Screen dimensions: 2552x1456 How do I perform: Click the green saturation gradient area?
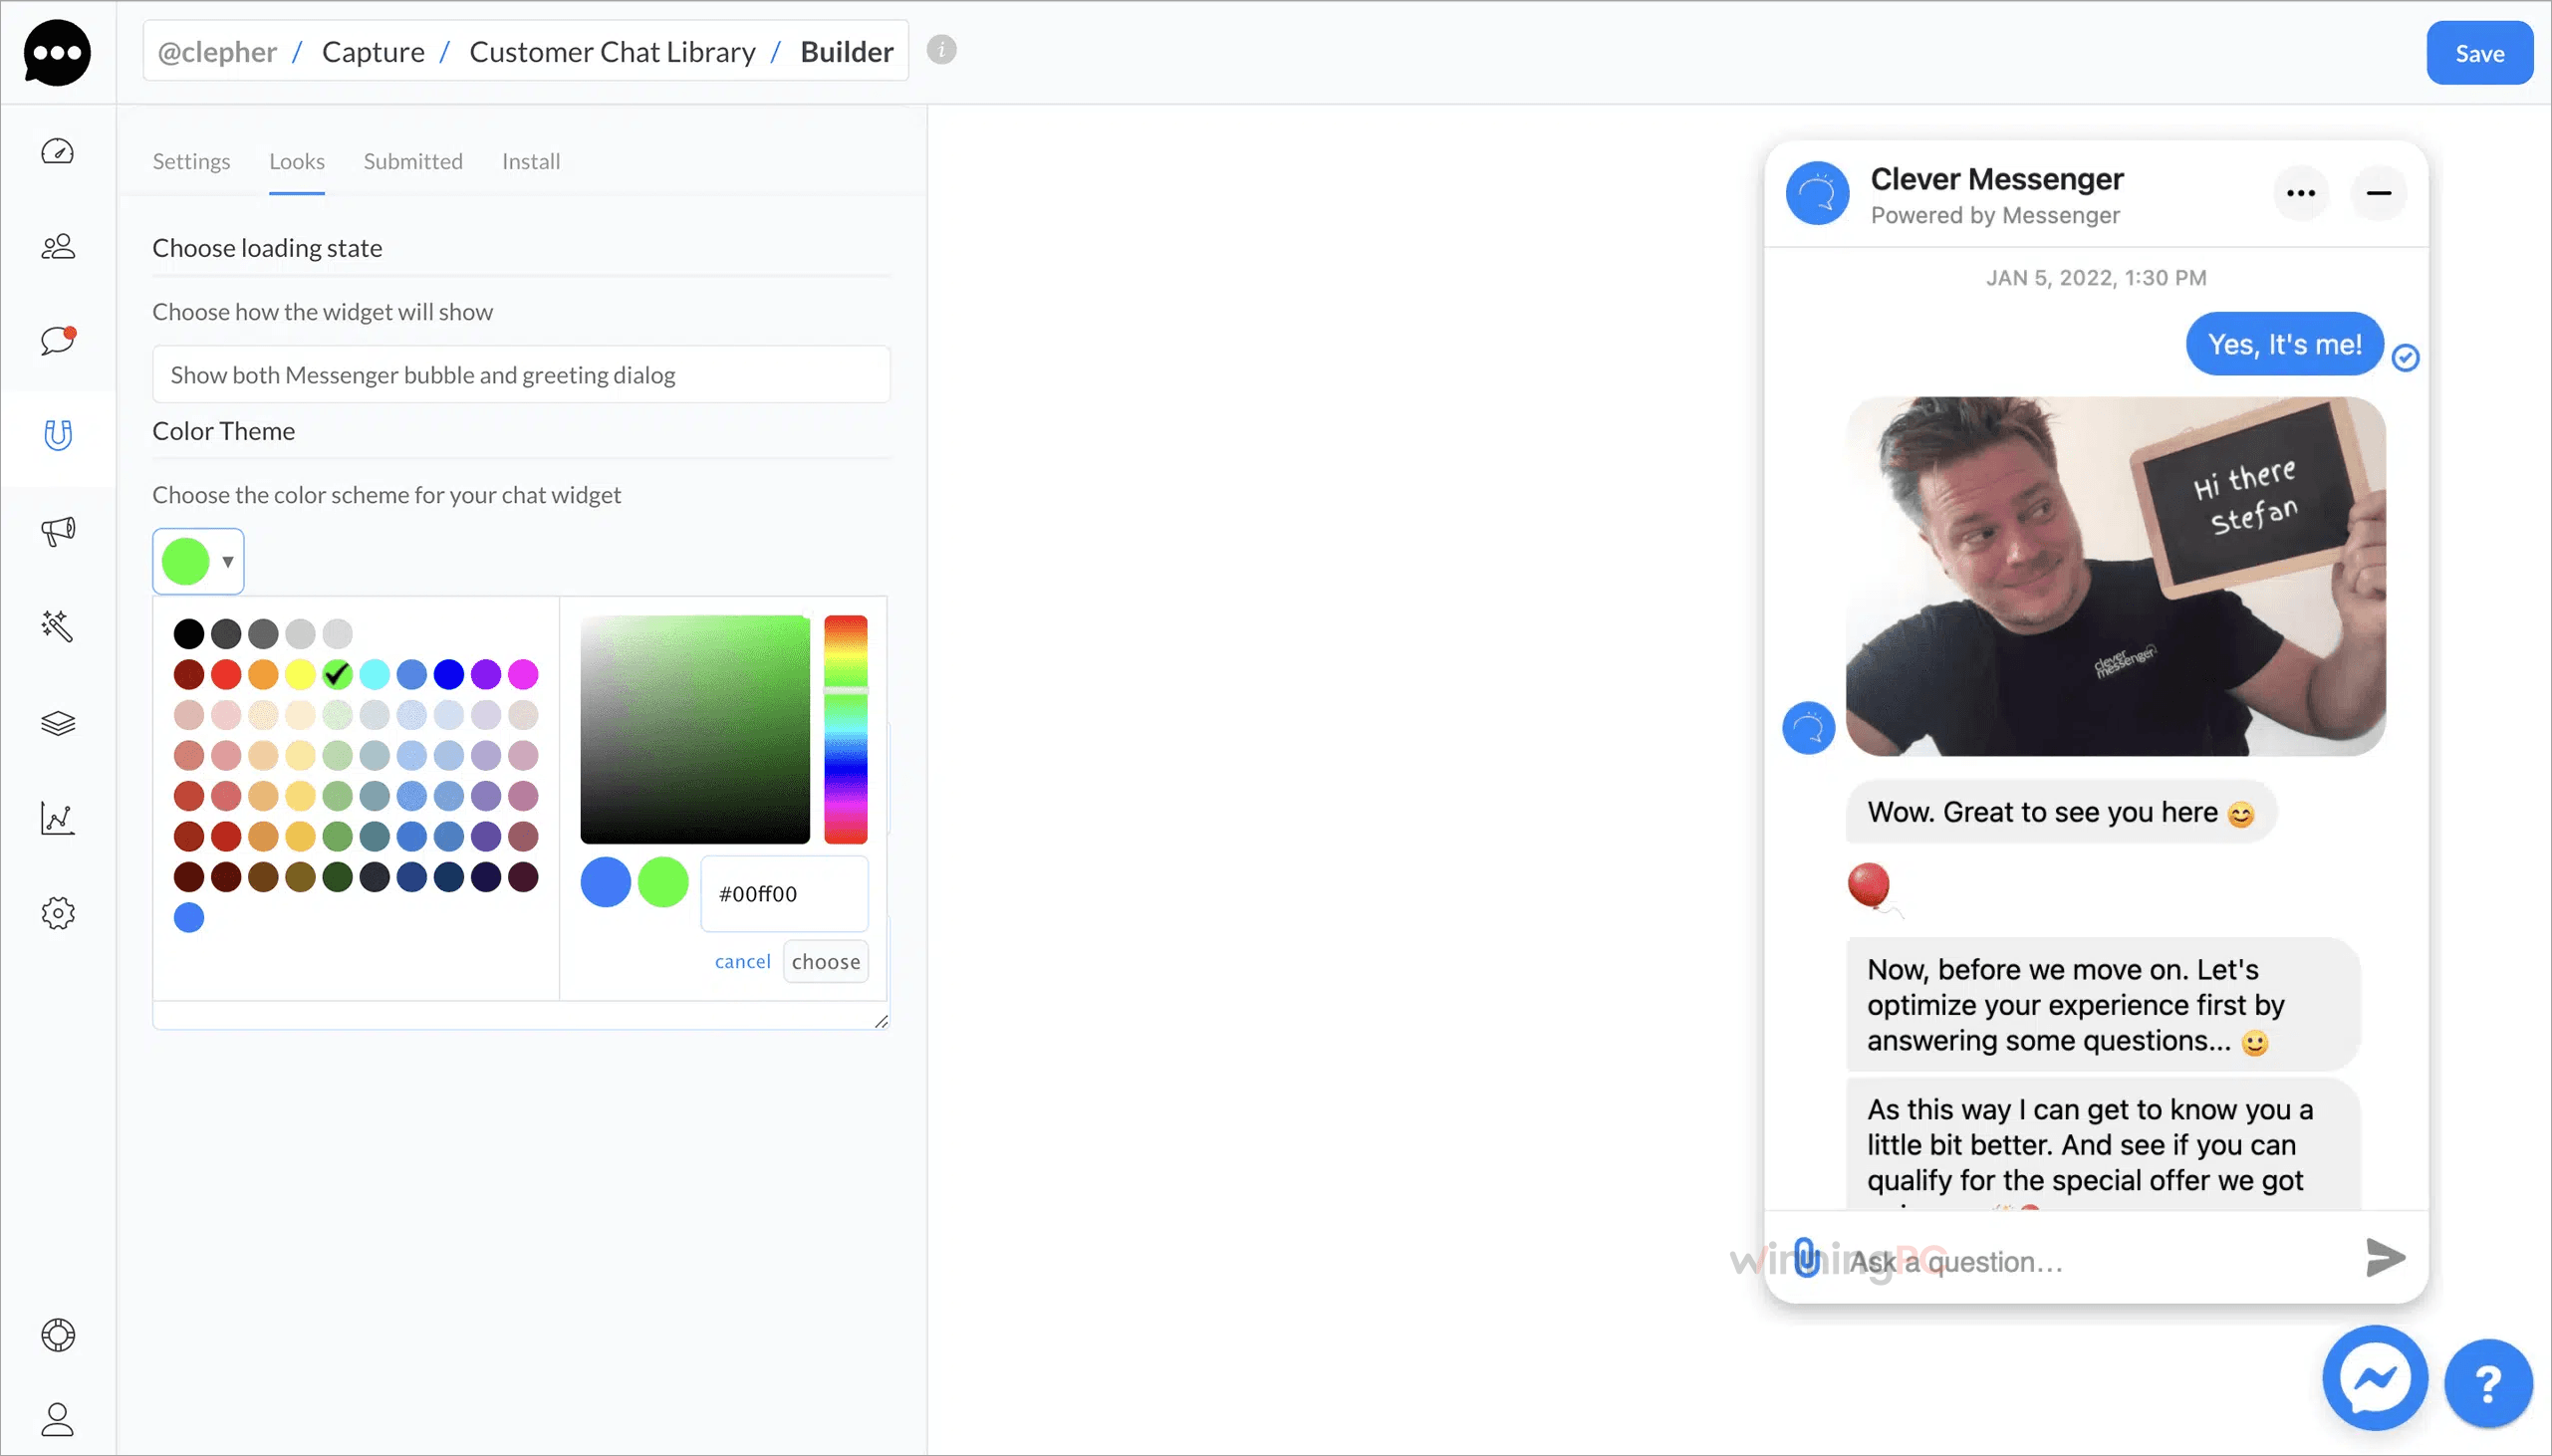click(x=696, y=730)
